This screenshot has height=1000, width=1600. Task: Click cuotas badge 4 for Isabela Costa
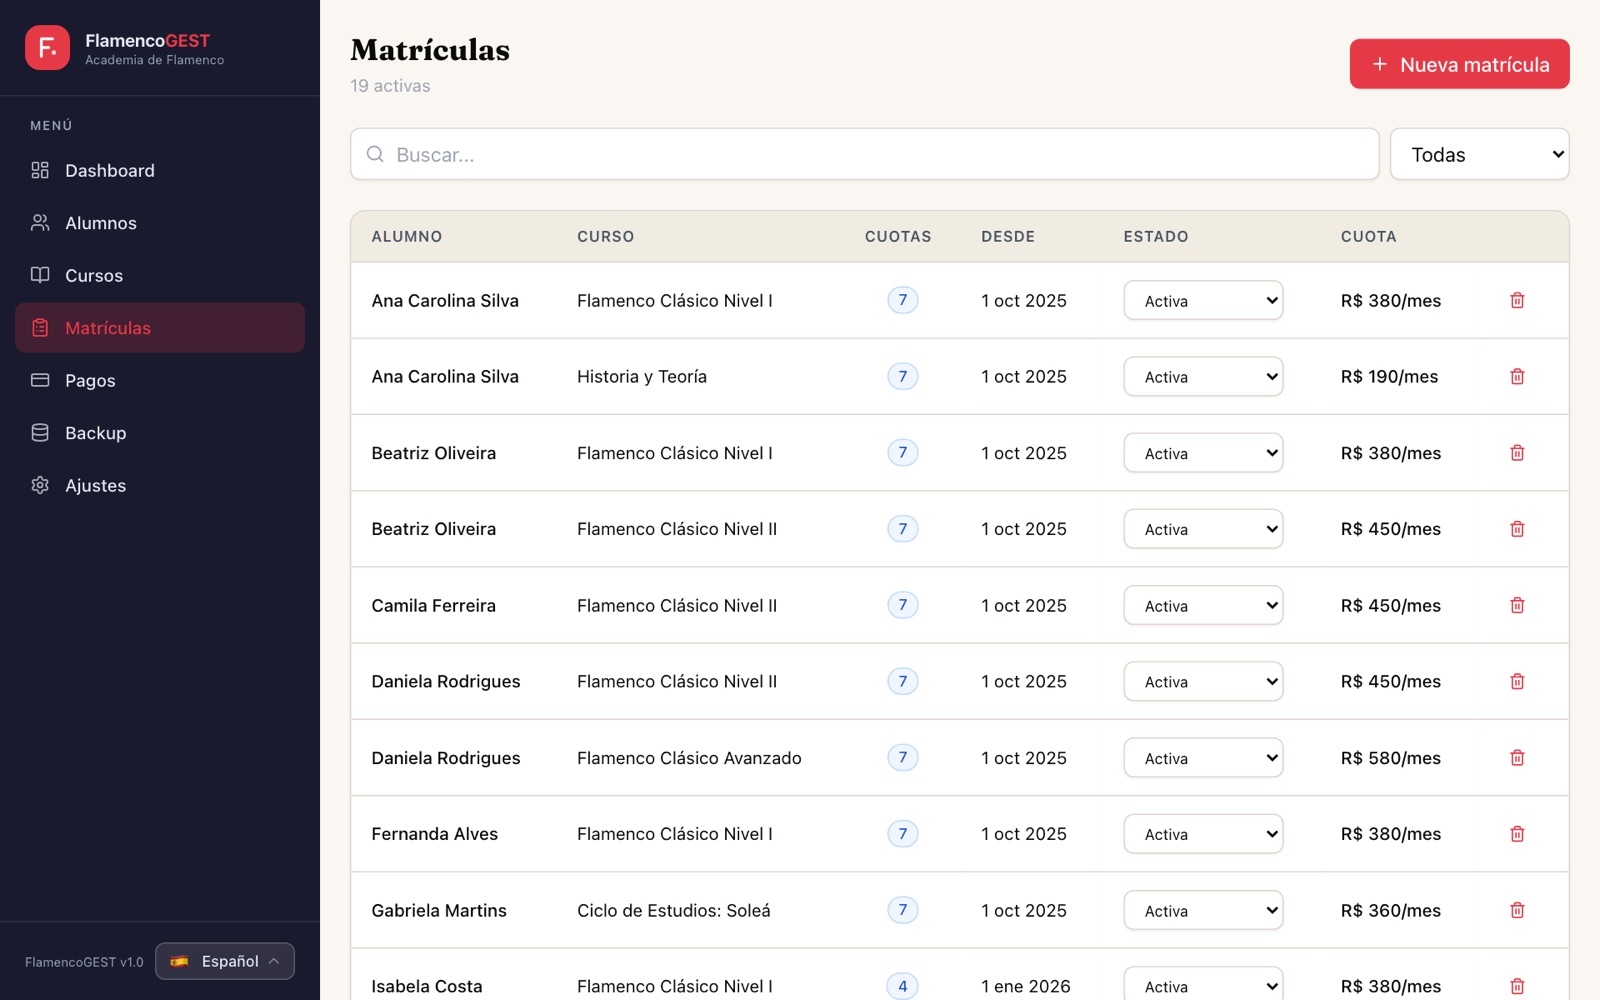pos(902,986)
